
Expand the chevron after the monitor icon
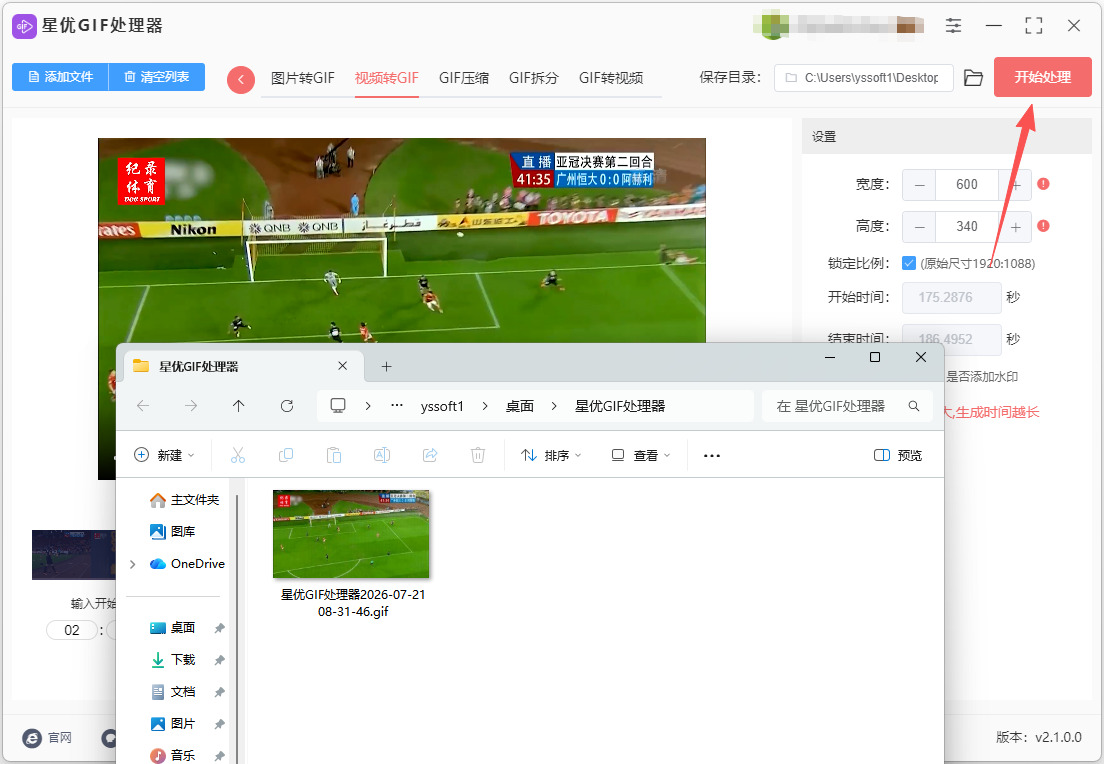point(368,406)
